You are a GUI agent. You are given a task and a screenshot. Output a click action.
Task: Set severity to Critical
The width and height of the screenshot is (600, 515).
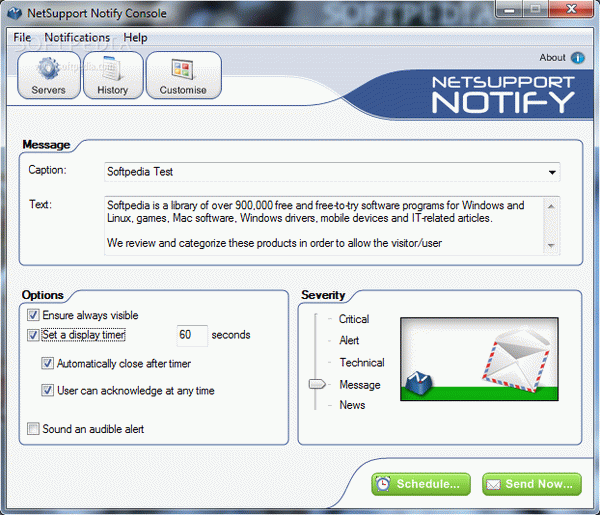[x=354, y=319]
